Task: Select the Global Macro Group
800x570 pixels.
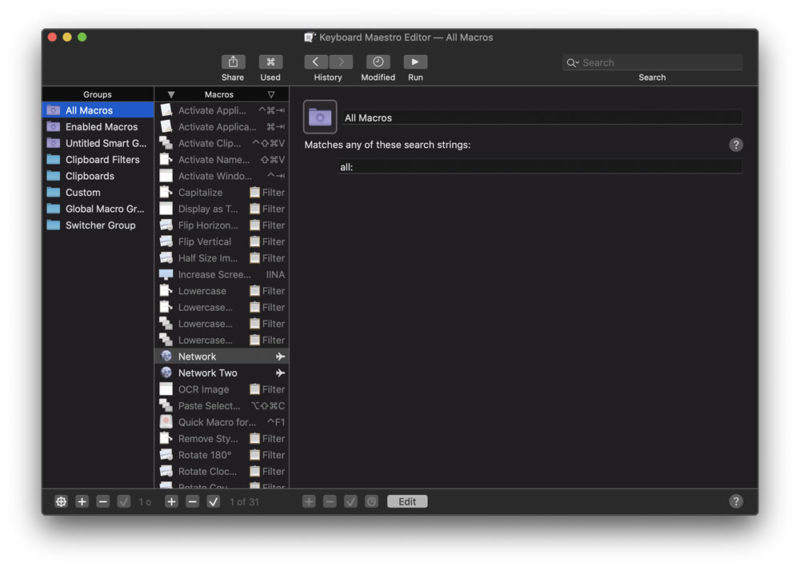Action: [97, 209]
